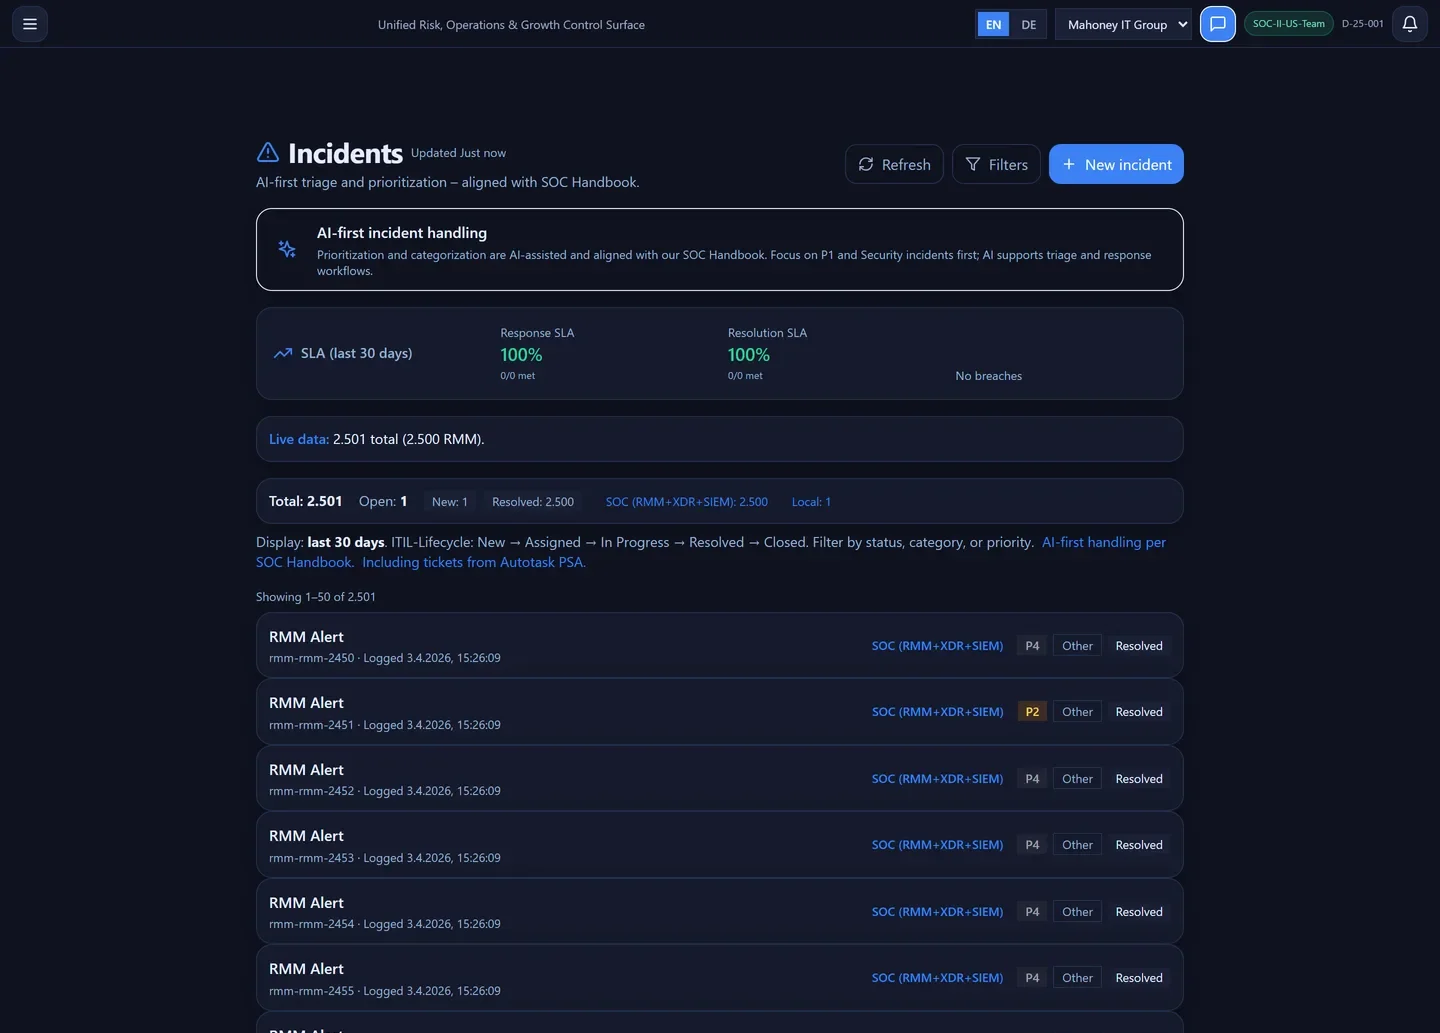
Task: Click the plus icon on New incident button
Action: pos(1068,164)
